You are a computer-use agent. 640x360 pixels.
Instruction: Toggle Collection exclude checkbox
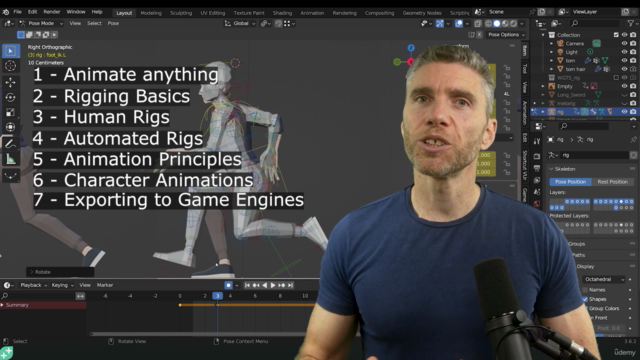(x=616, y=35)
